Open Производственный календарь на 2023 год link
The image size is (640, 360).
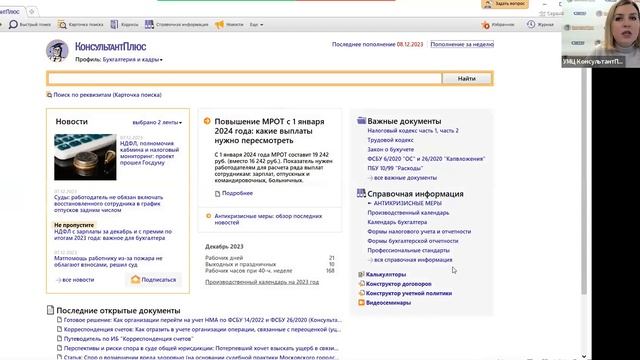262,282
